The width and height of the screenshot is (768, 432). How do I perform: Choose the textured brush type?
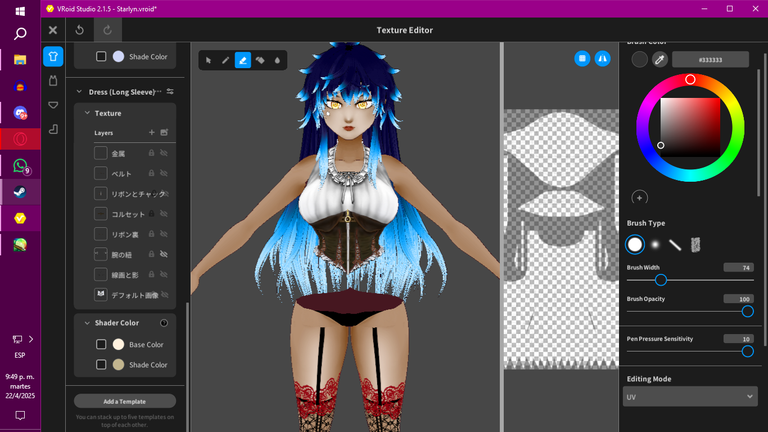pos(695,244)
